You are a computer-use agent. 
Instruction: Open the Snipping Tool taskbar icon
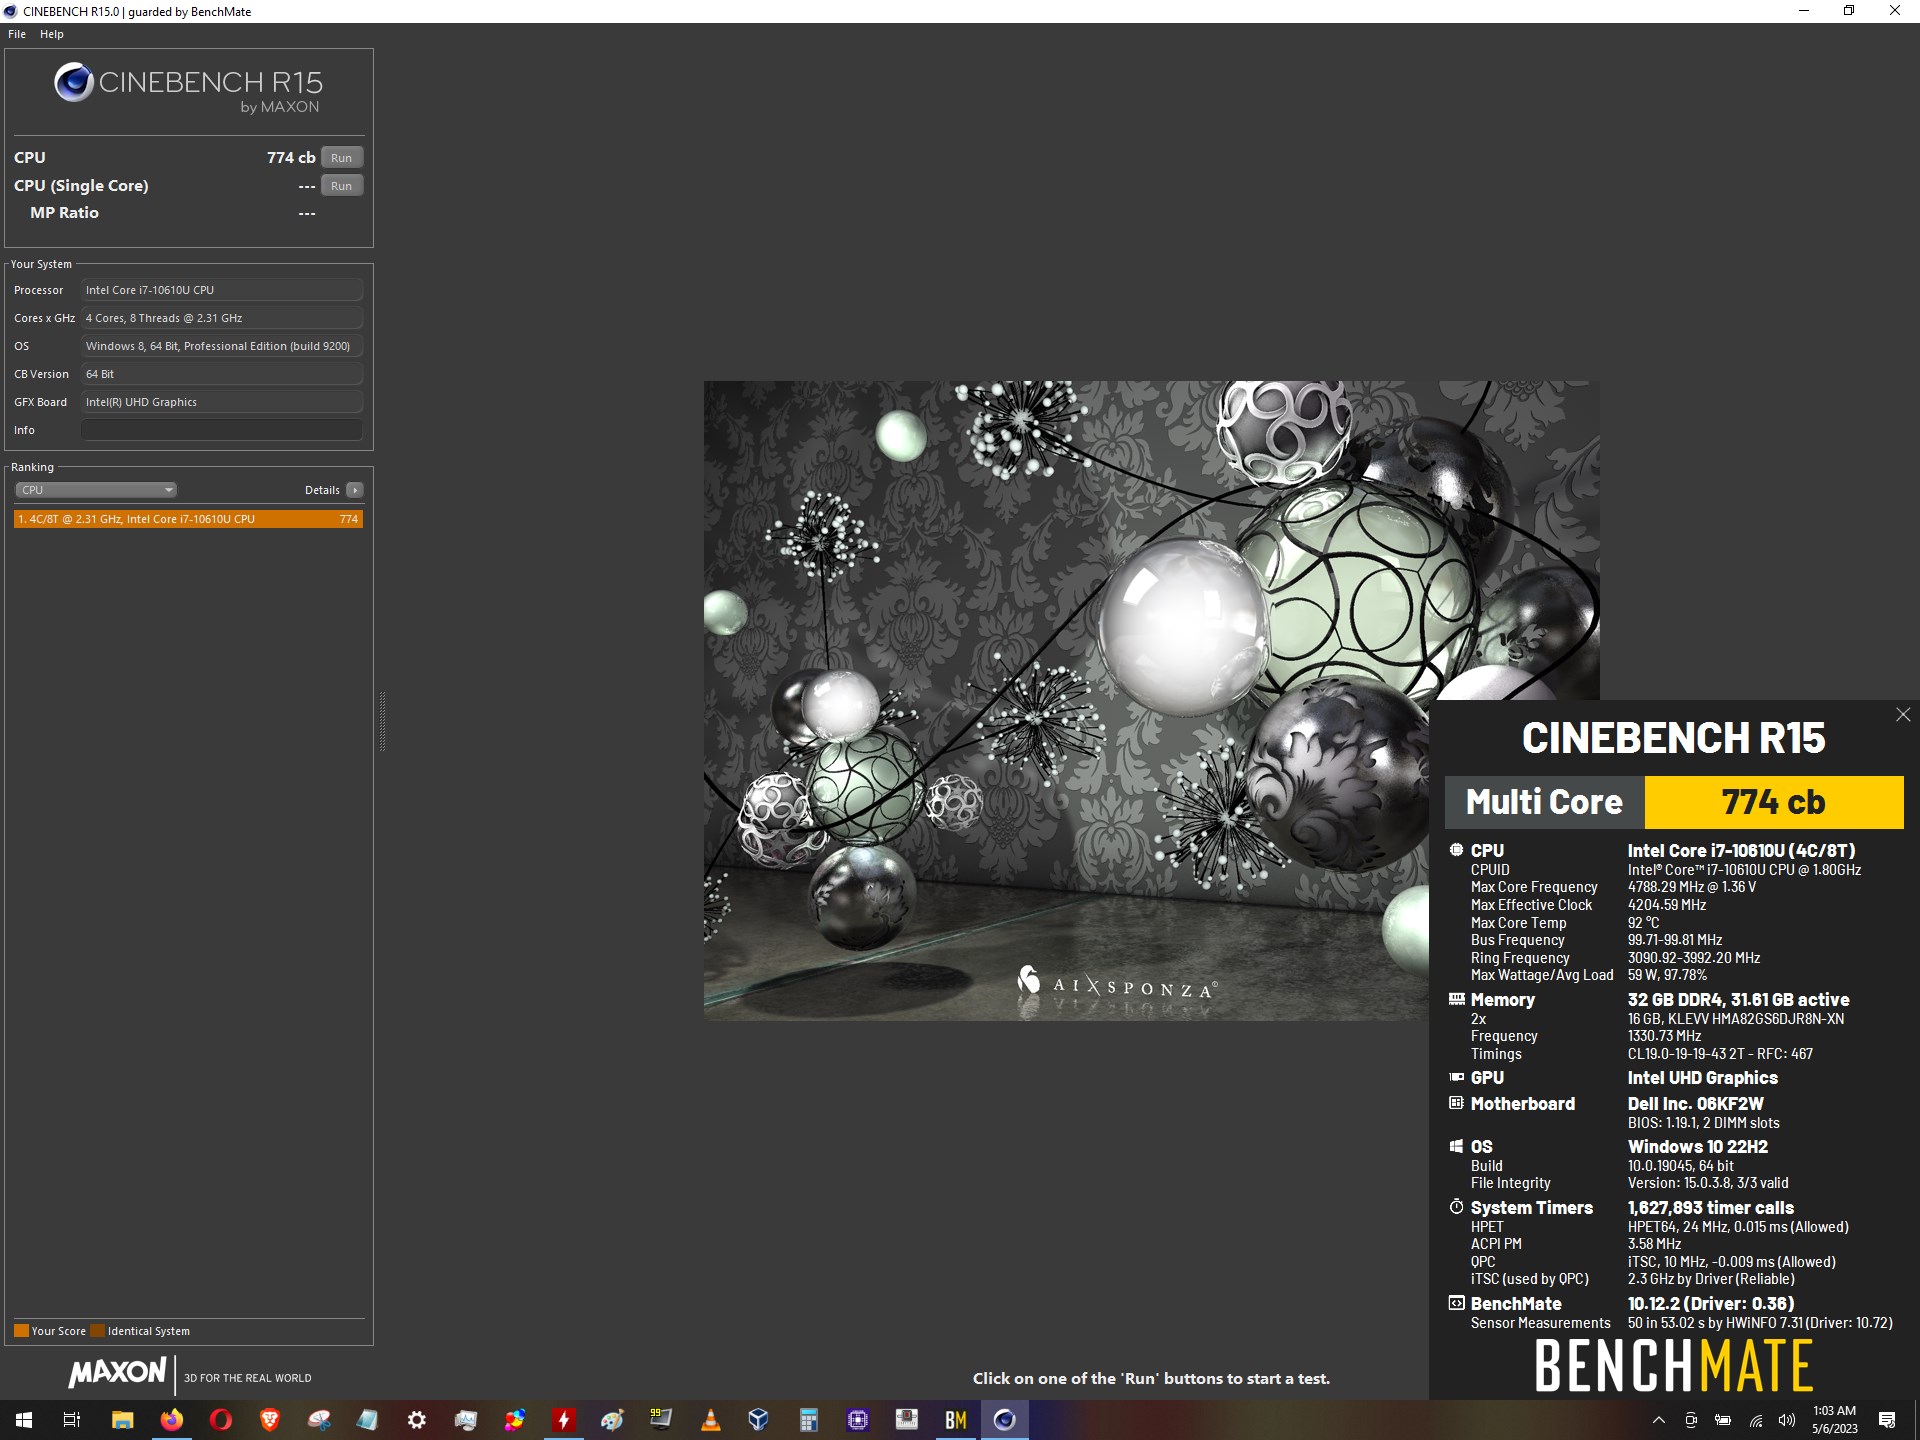point(319,1420)
